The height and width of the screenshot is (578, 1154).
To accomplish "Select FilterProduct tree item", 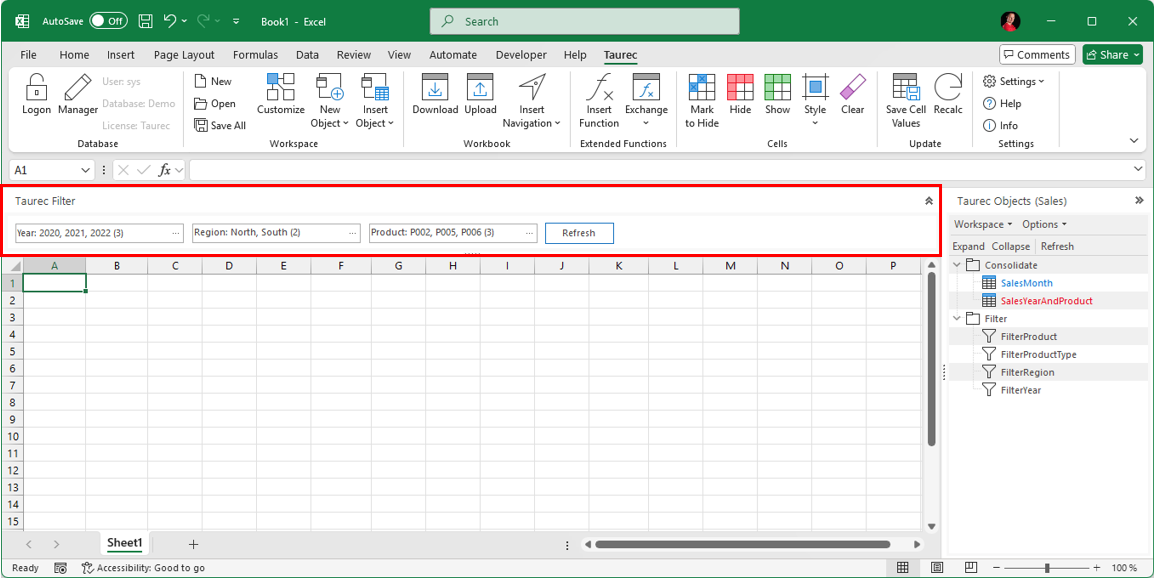I will pos(1029,336).
